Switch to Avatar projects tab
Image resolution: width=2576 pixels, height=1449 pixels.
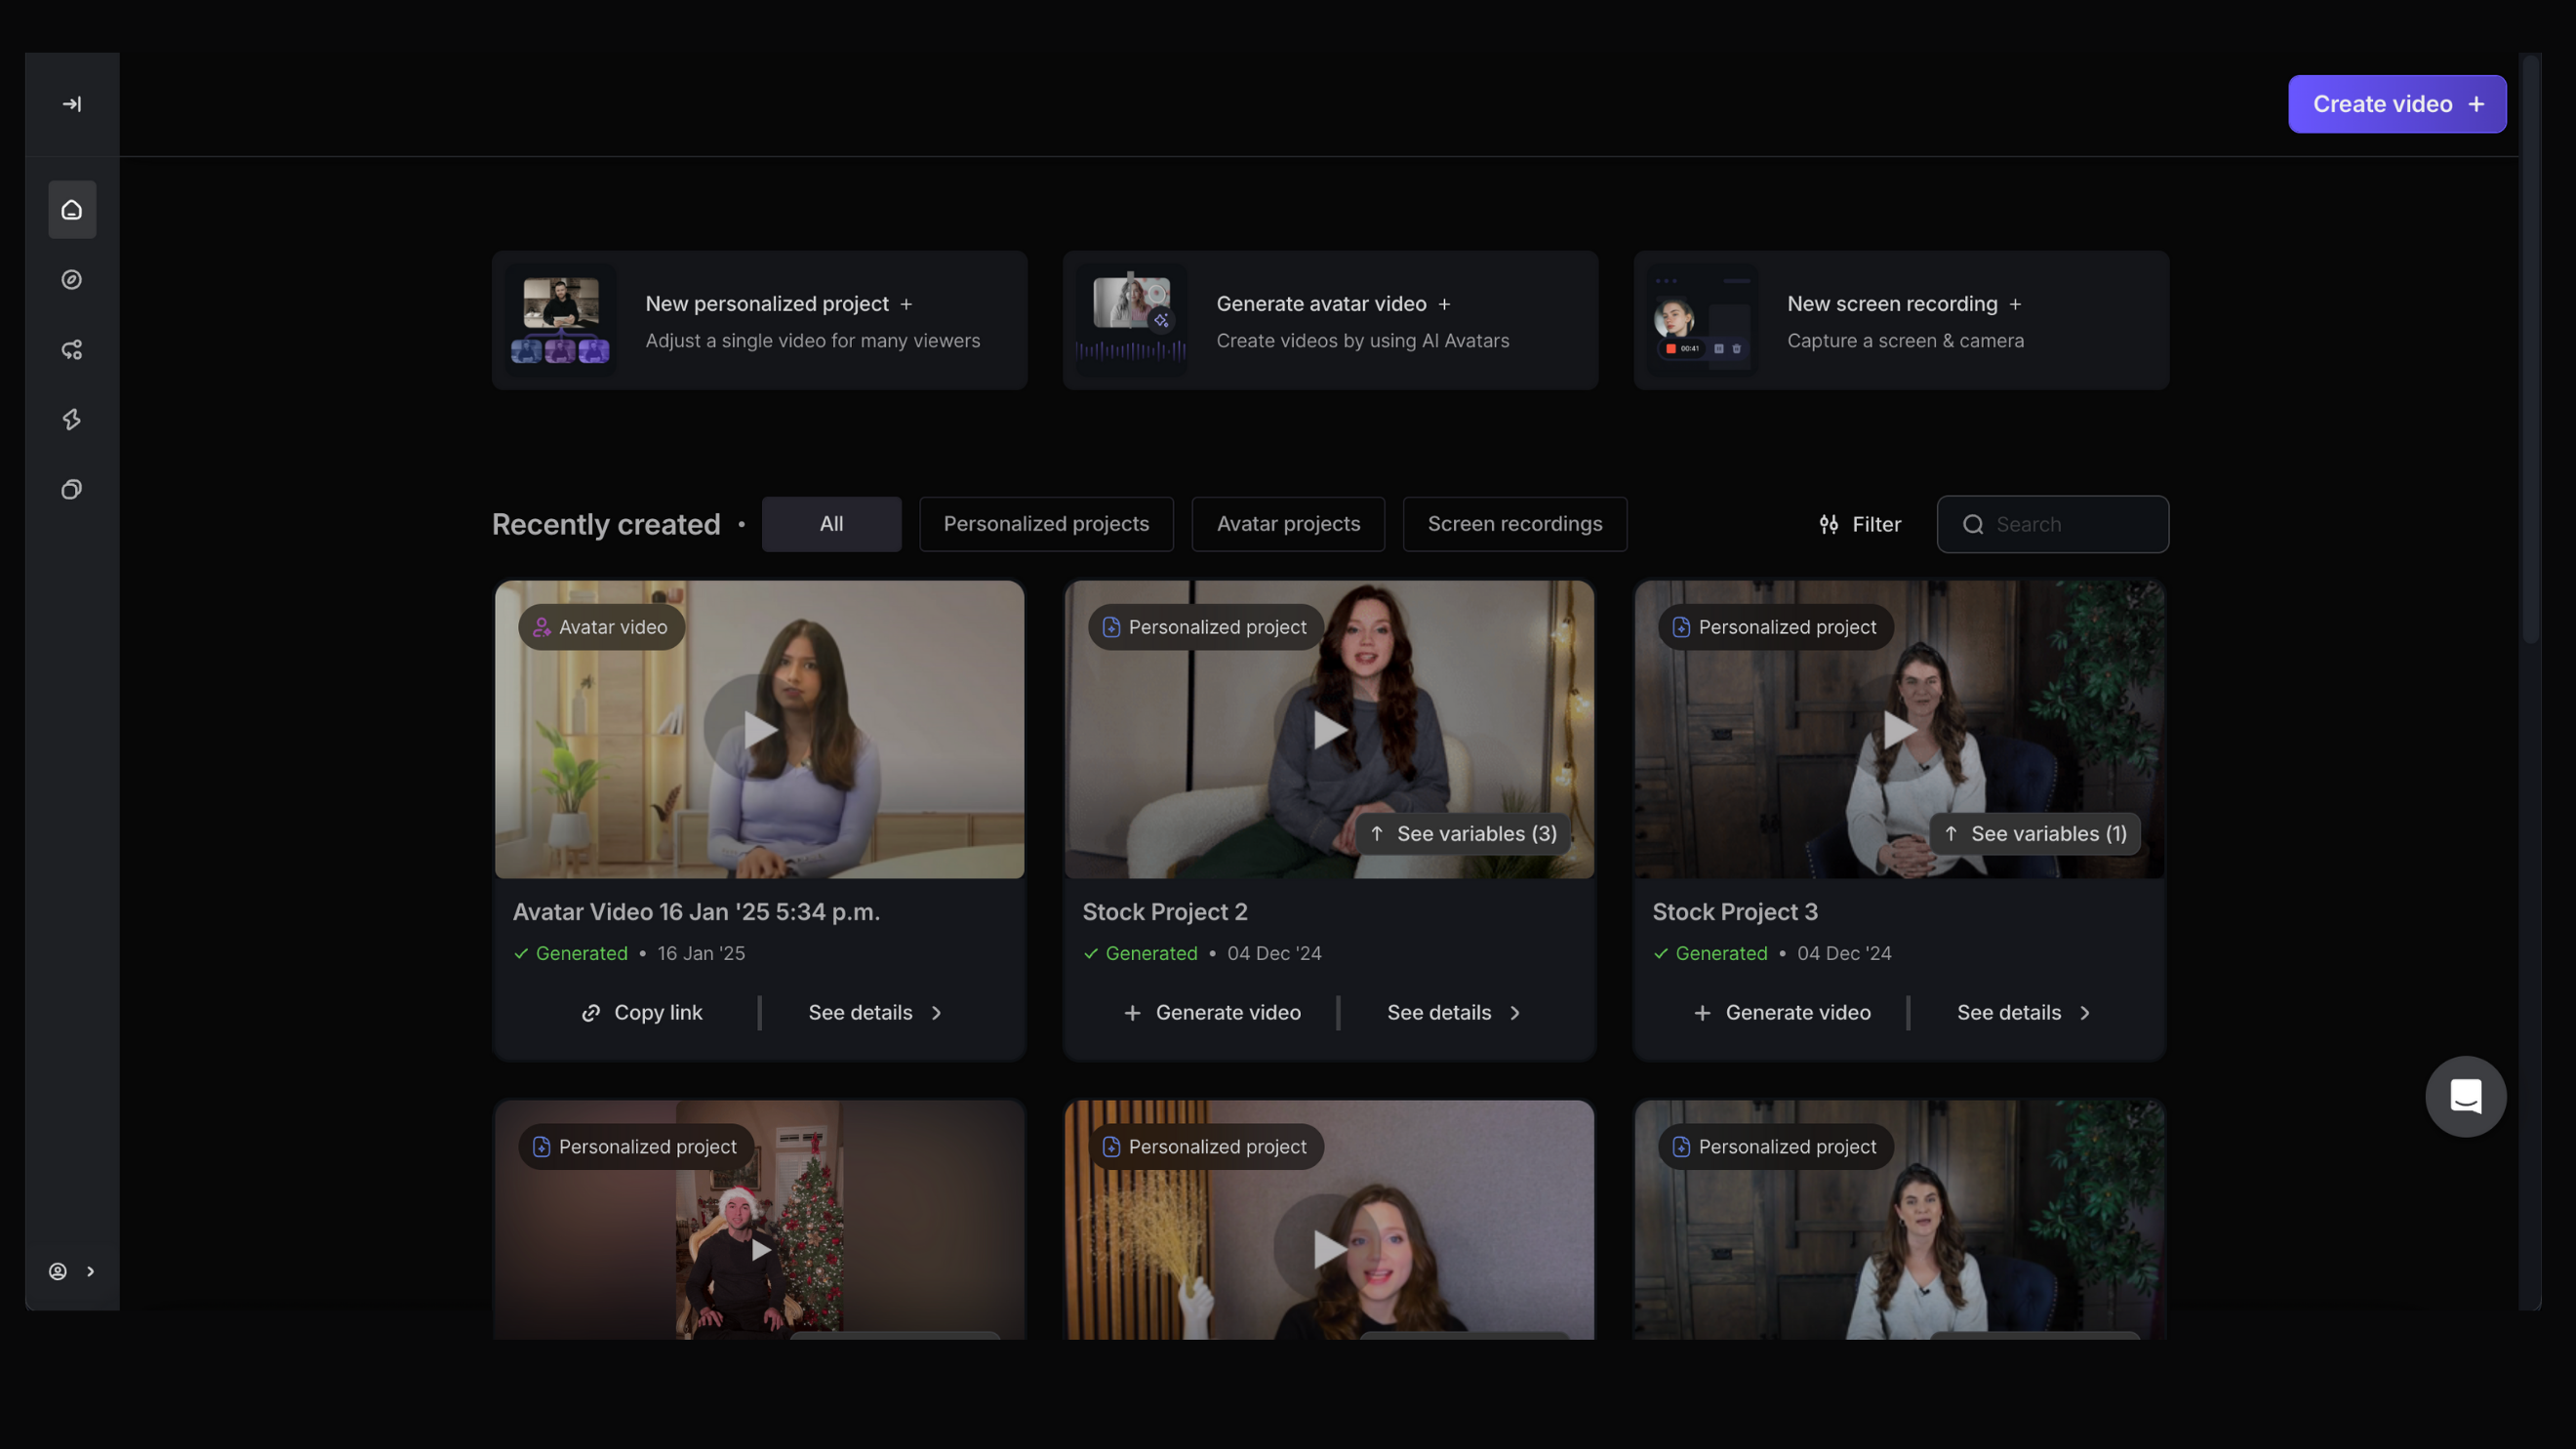[x=1288, y=524]
